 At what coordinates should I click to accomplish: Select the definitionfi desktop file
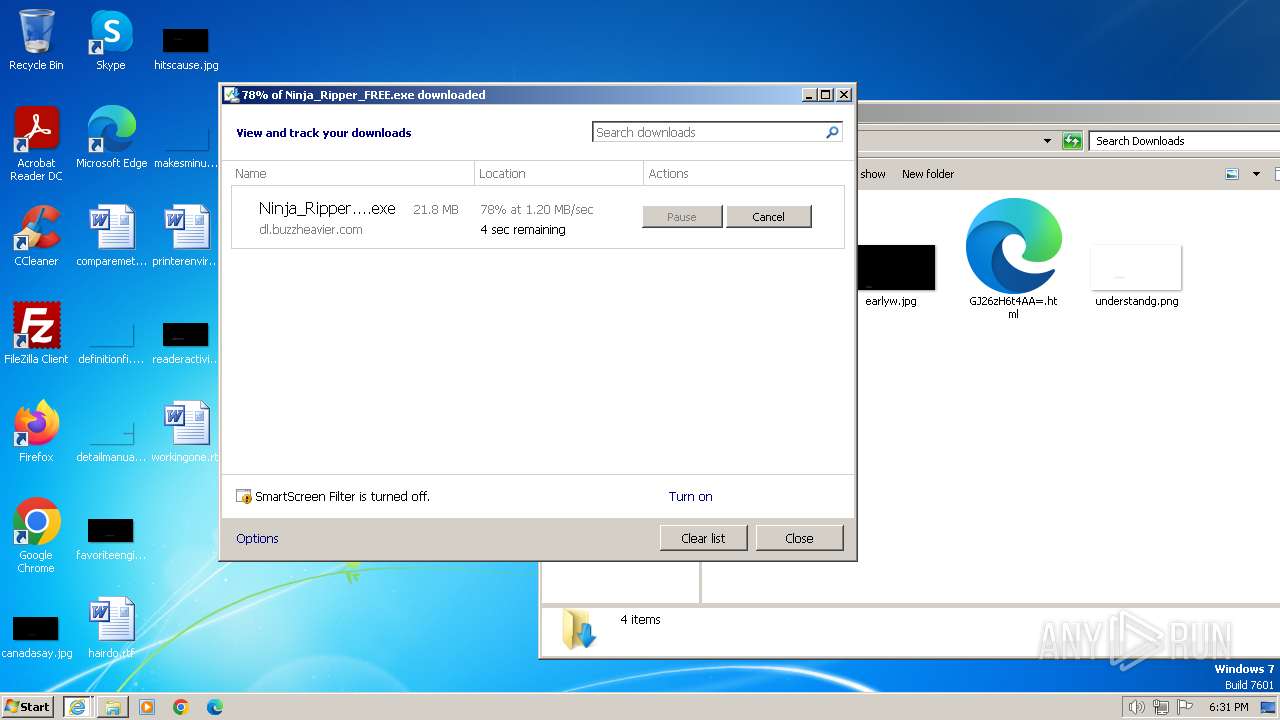tap(111, 342)
